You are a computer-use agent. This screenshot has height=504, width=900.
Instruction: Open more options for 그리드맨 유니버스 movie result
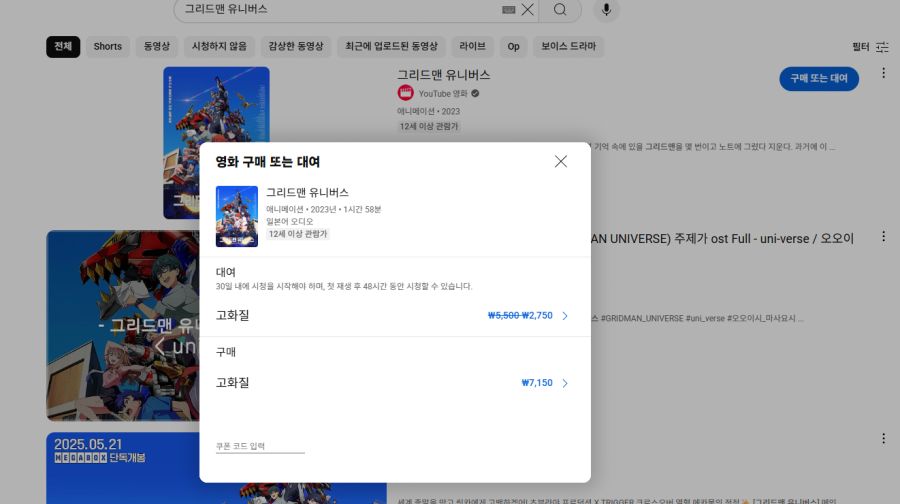[883, 73]
